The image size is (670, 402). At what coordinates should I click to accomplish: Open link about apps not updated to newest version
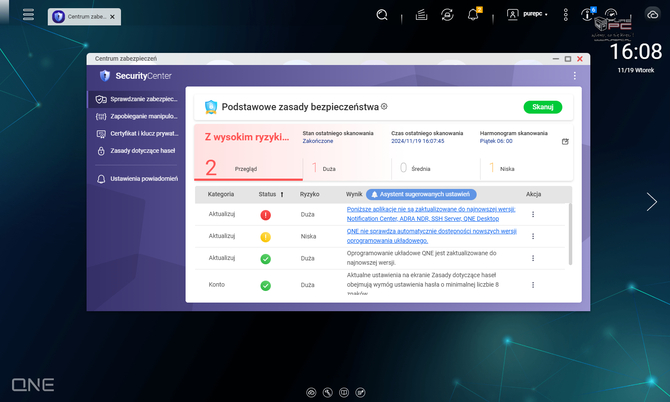[431, 214]
